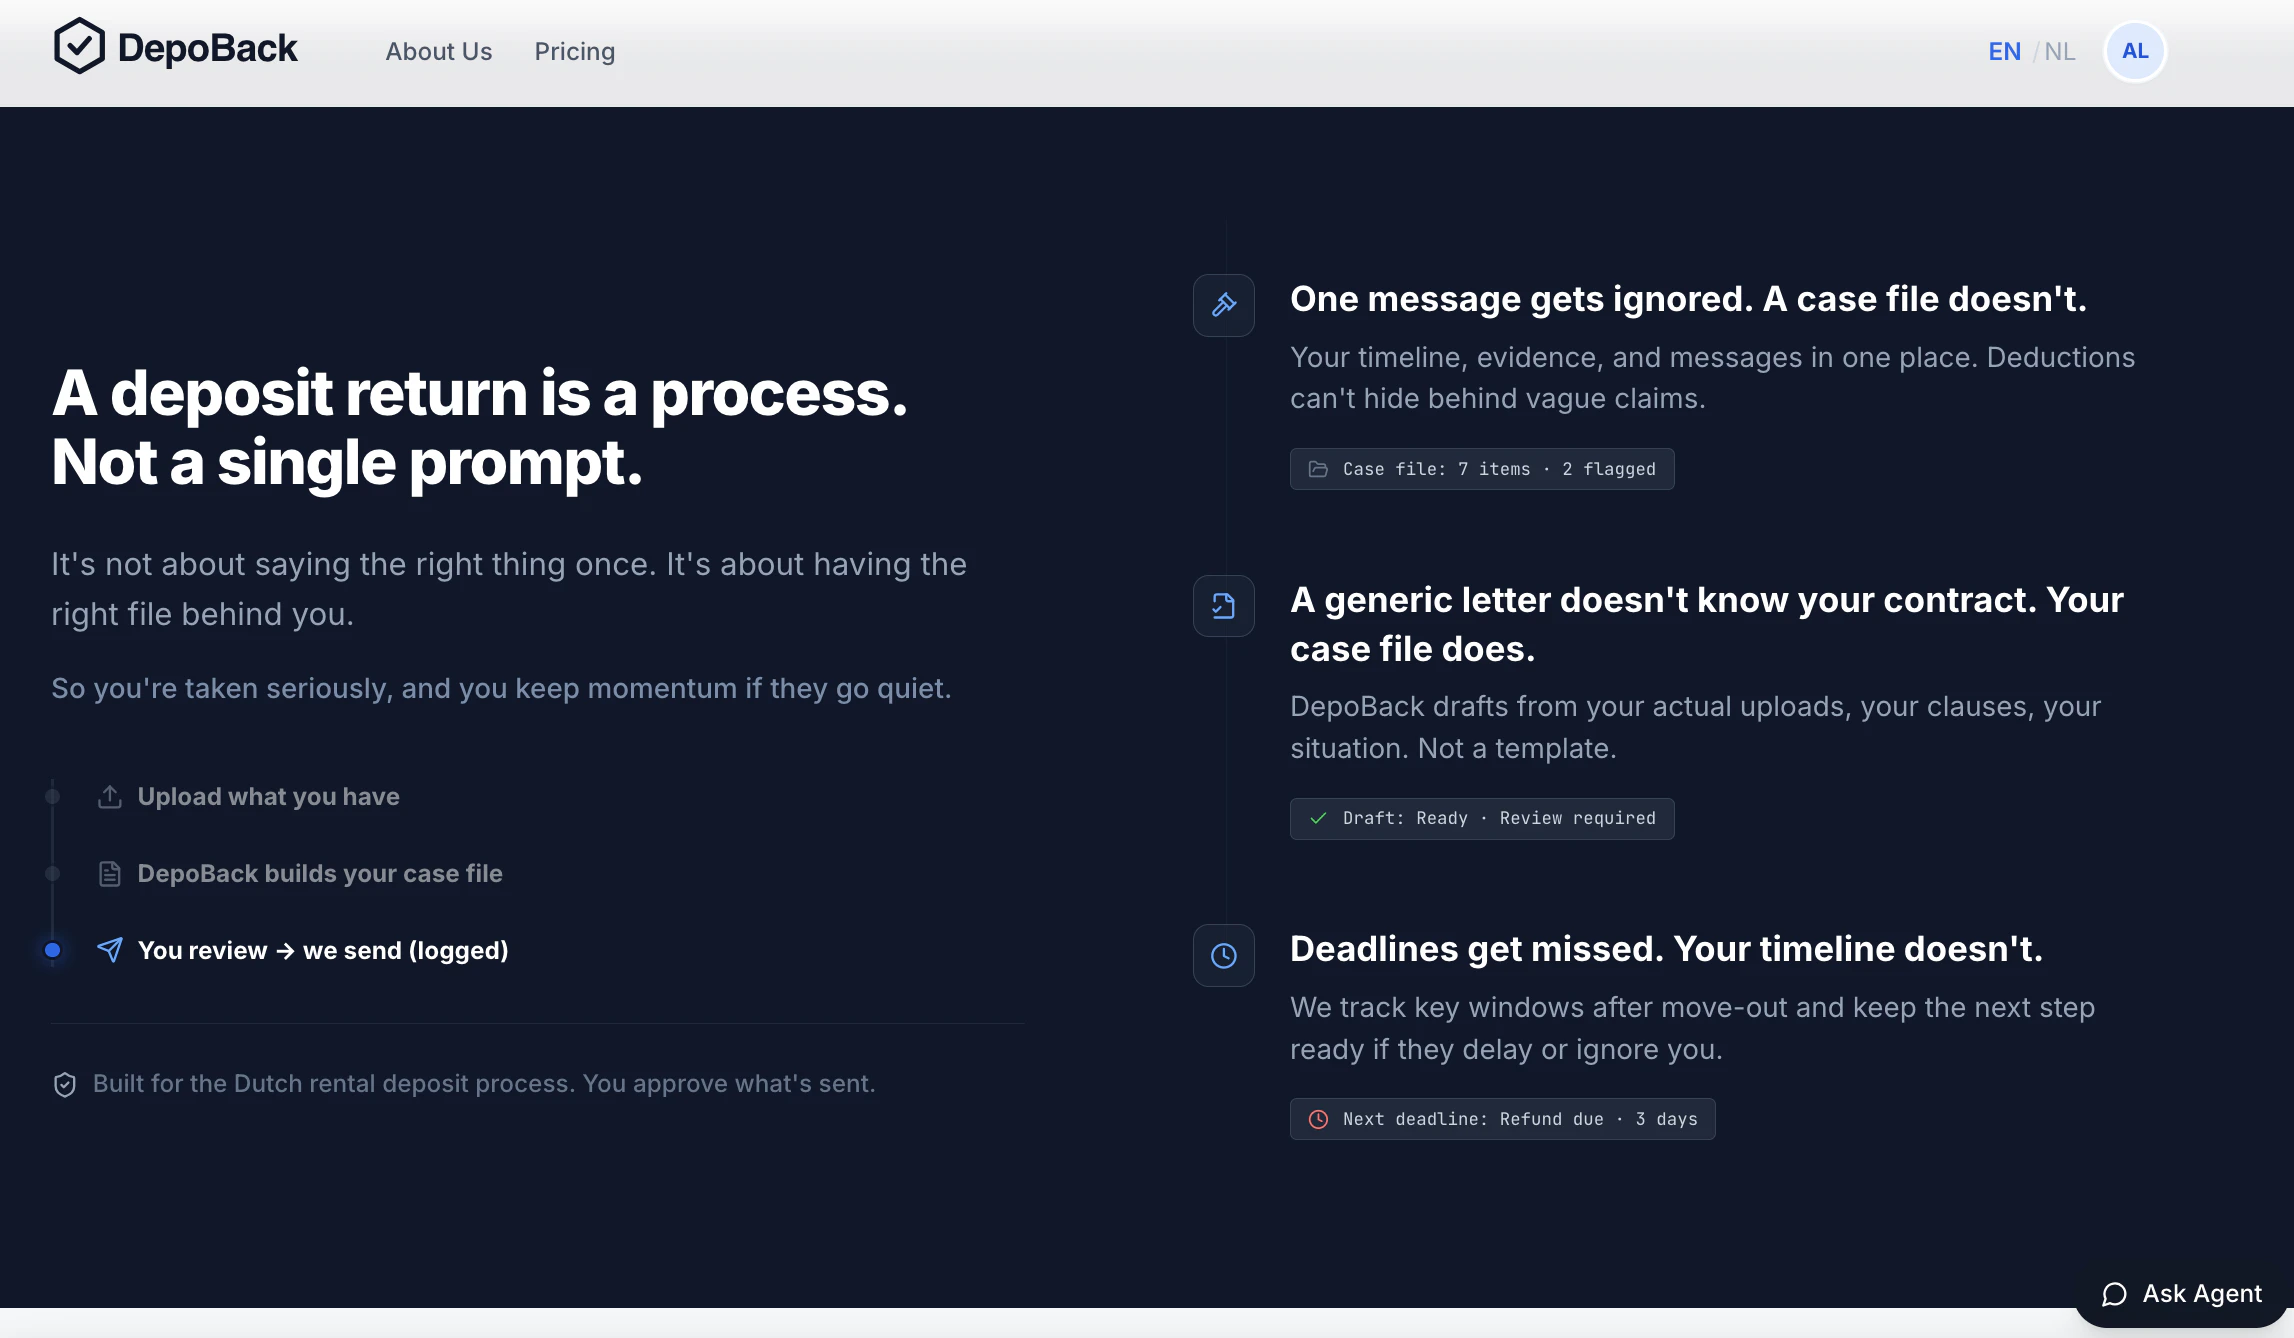This screenshot has width=2294, height=1338.
Task: Click the upload arrow icon in steps list
Action: click(110, 797)
